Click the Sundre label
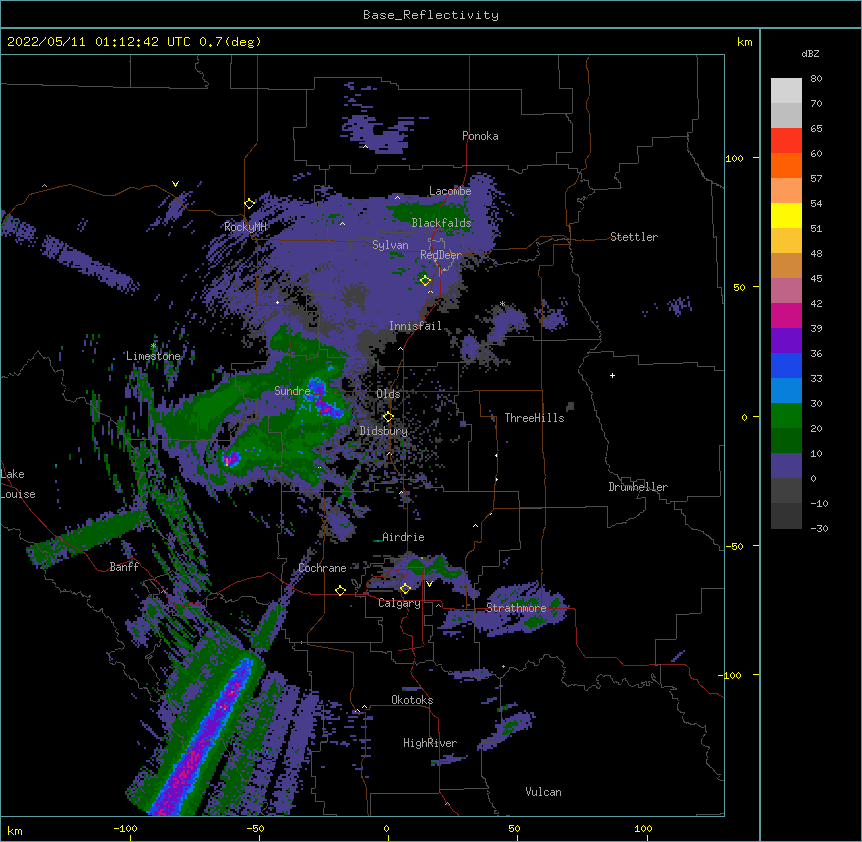The width and height of the screenshot is (862, 842). click(x=292, y=391)
